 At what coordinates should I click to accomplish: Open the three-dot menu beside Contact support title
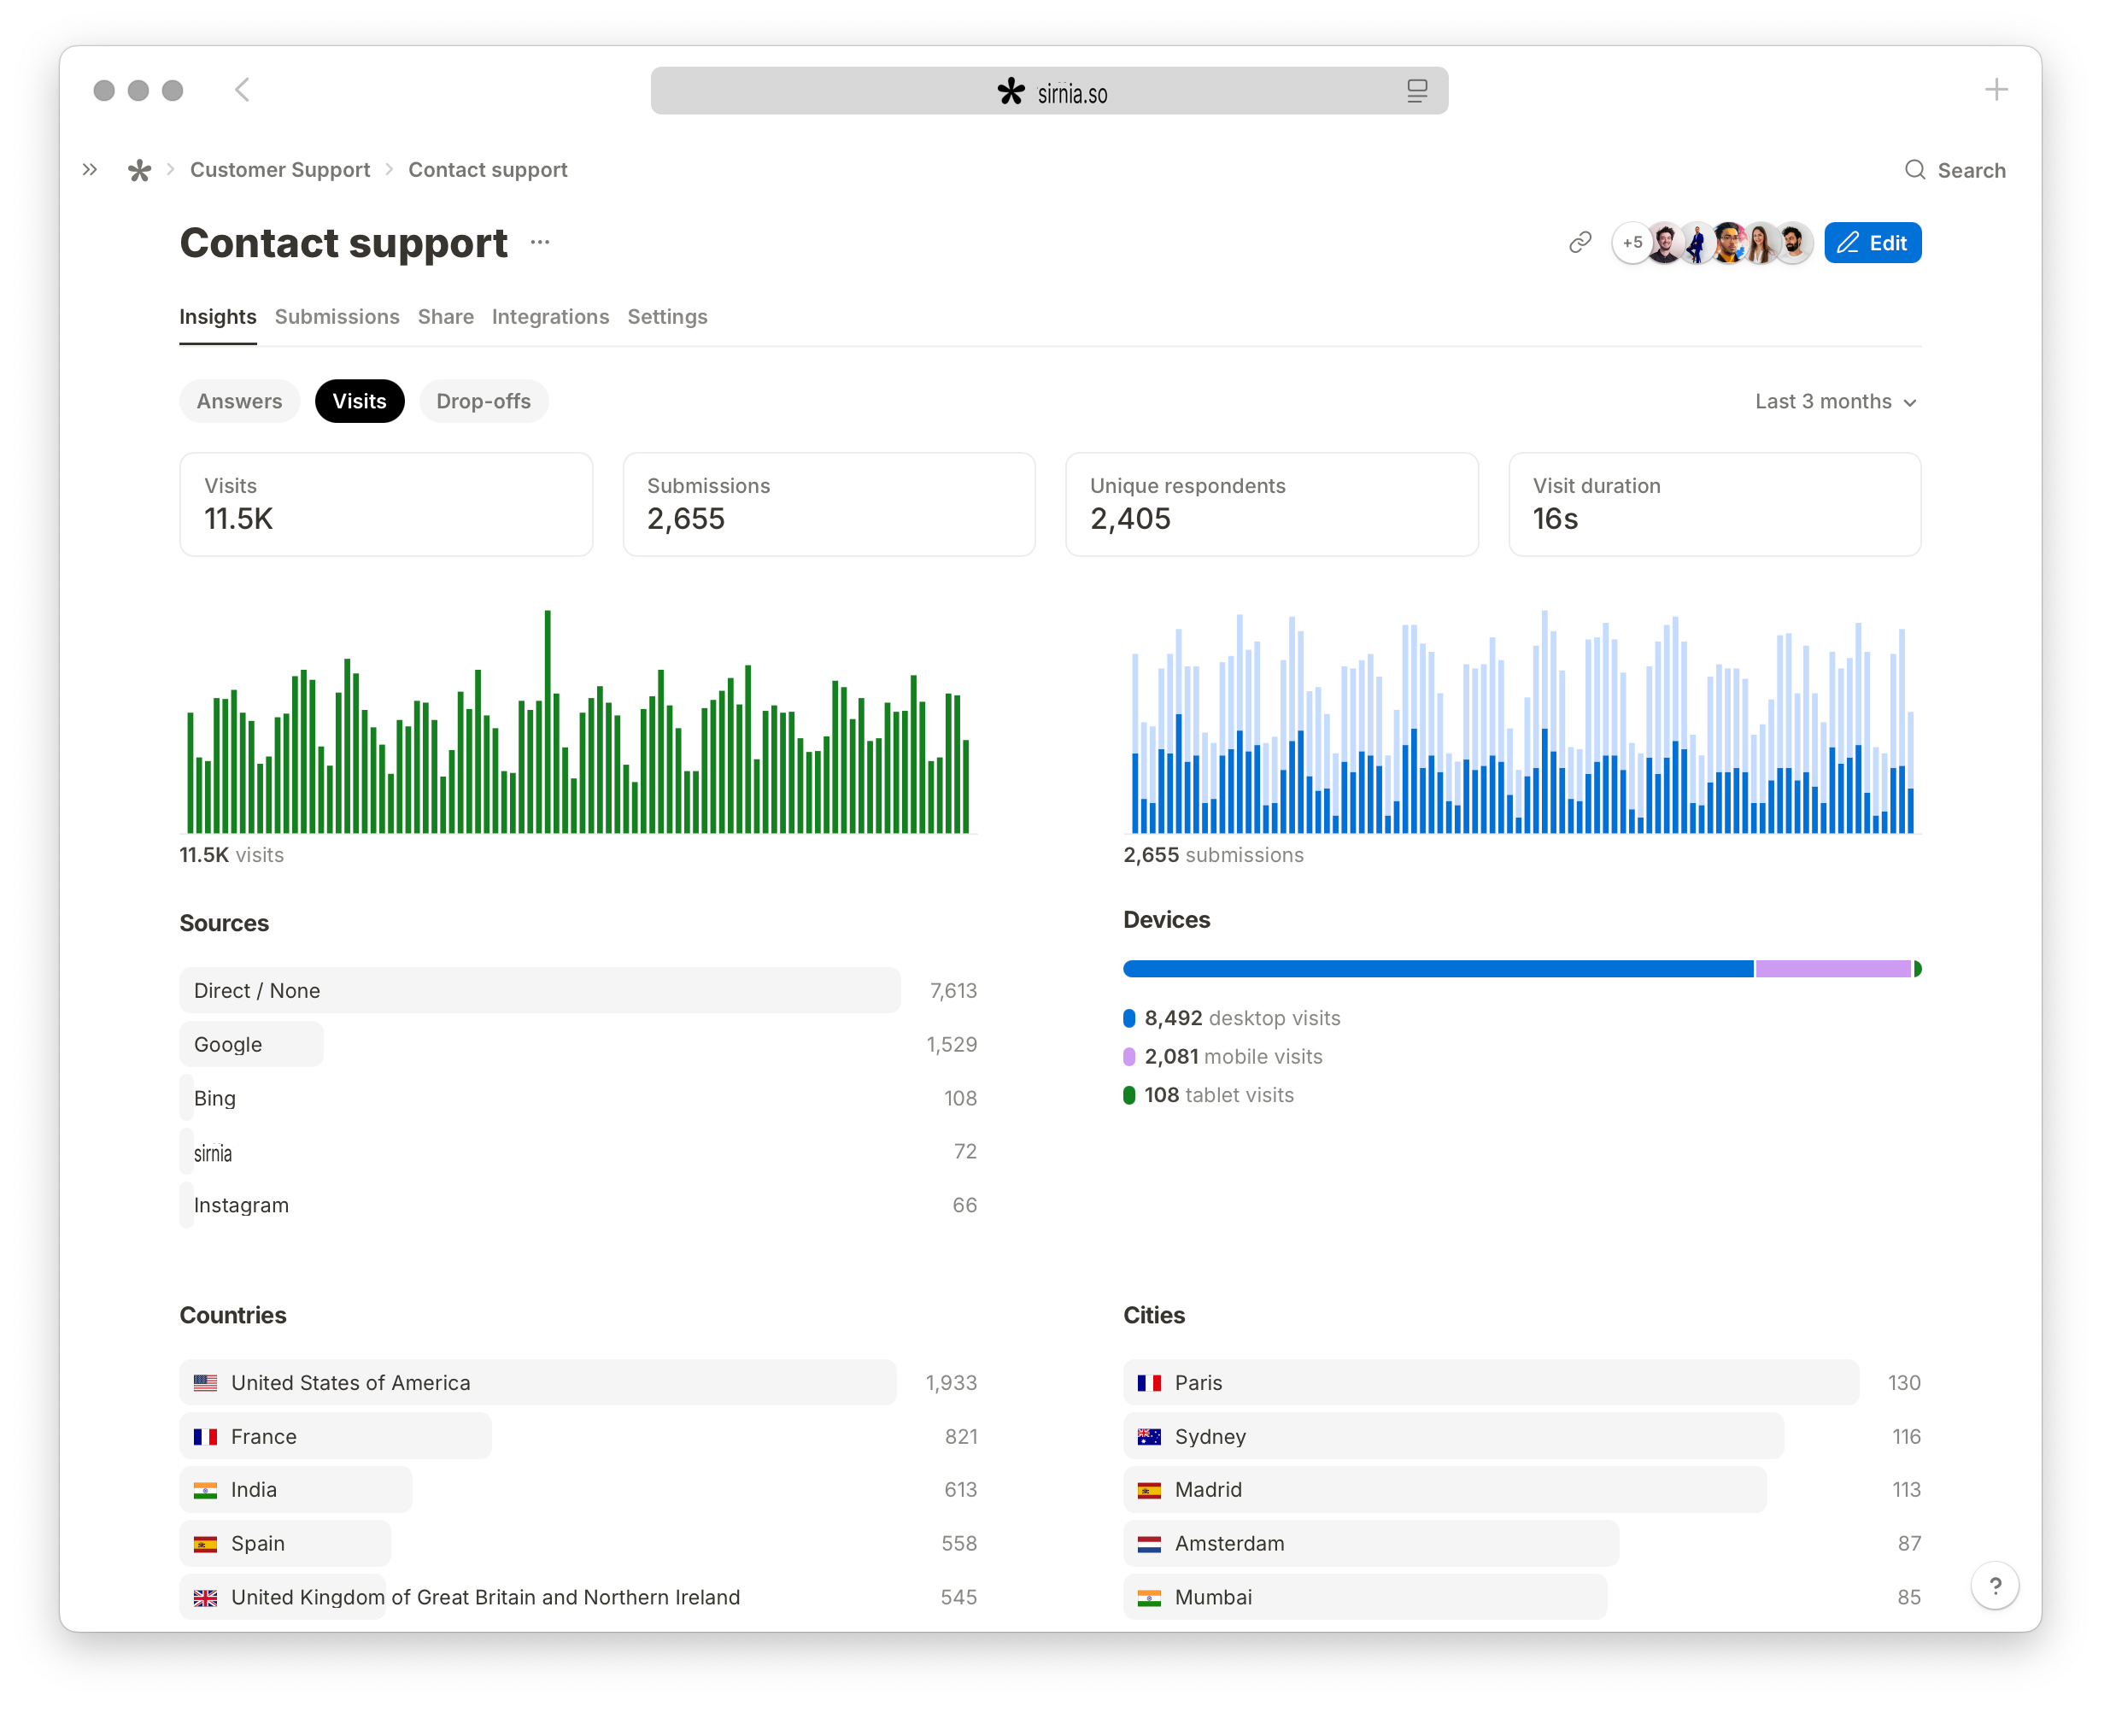[x=540, y=242]
